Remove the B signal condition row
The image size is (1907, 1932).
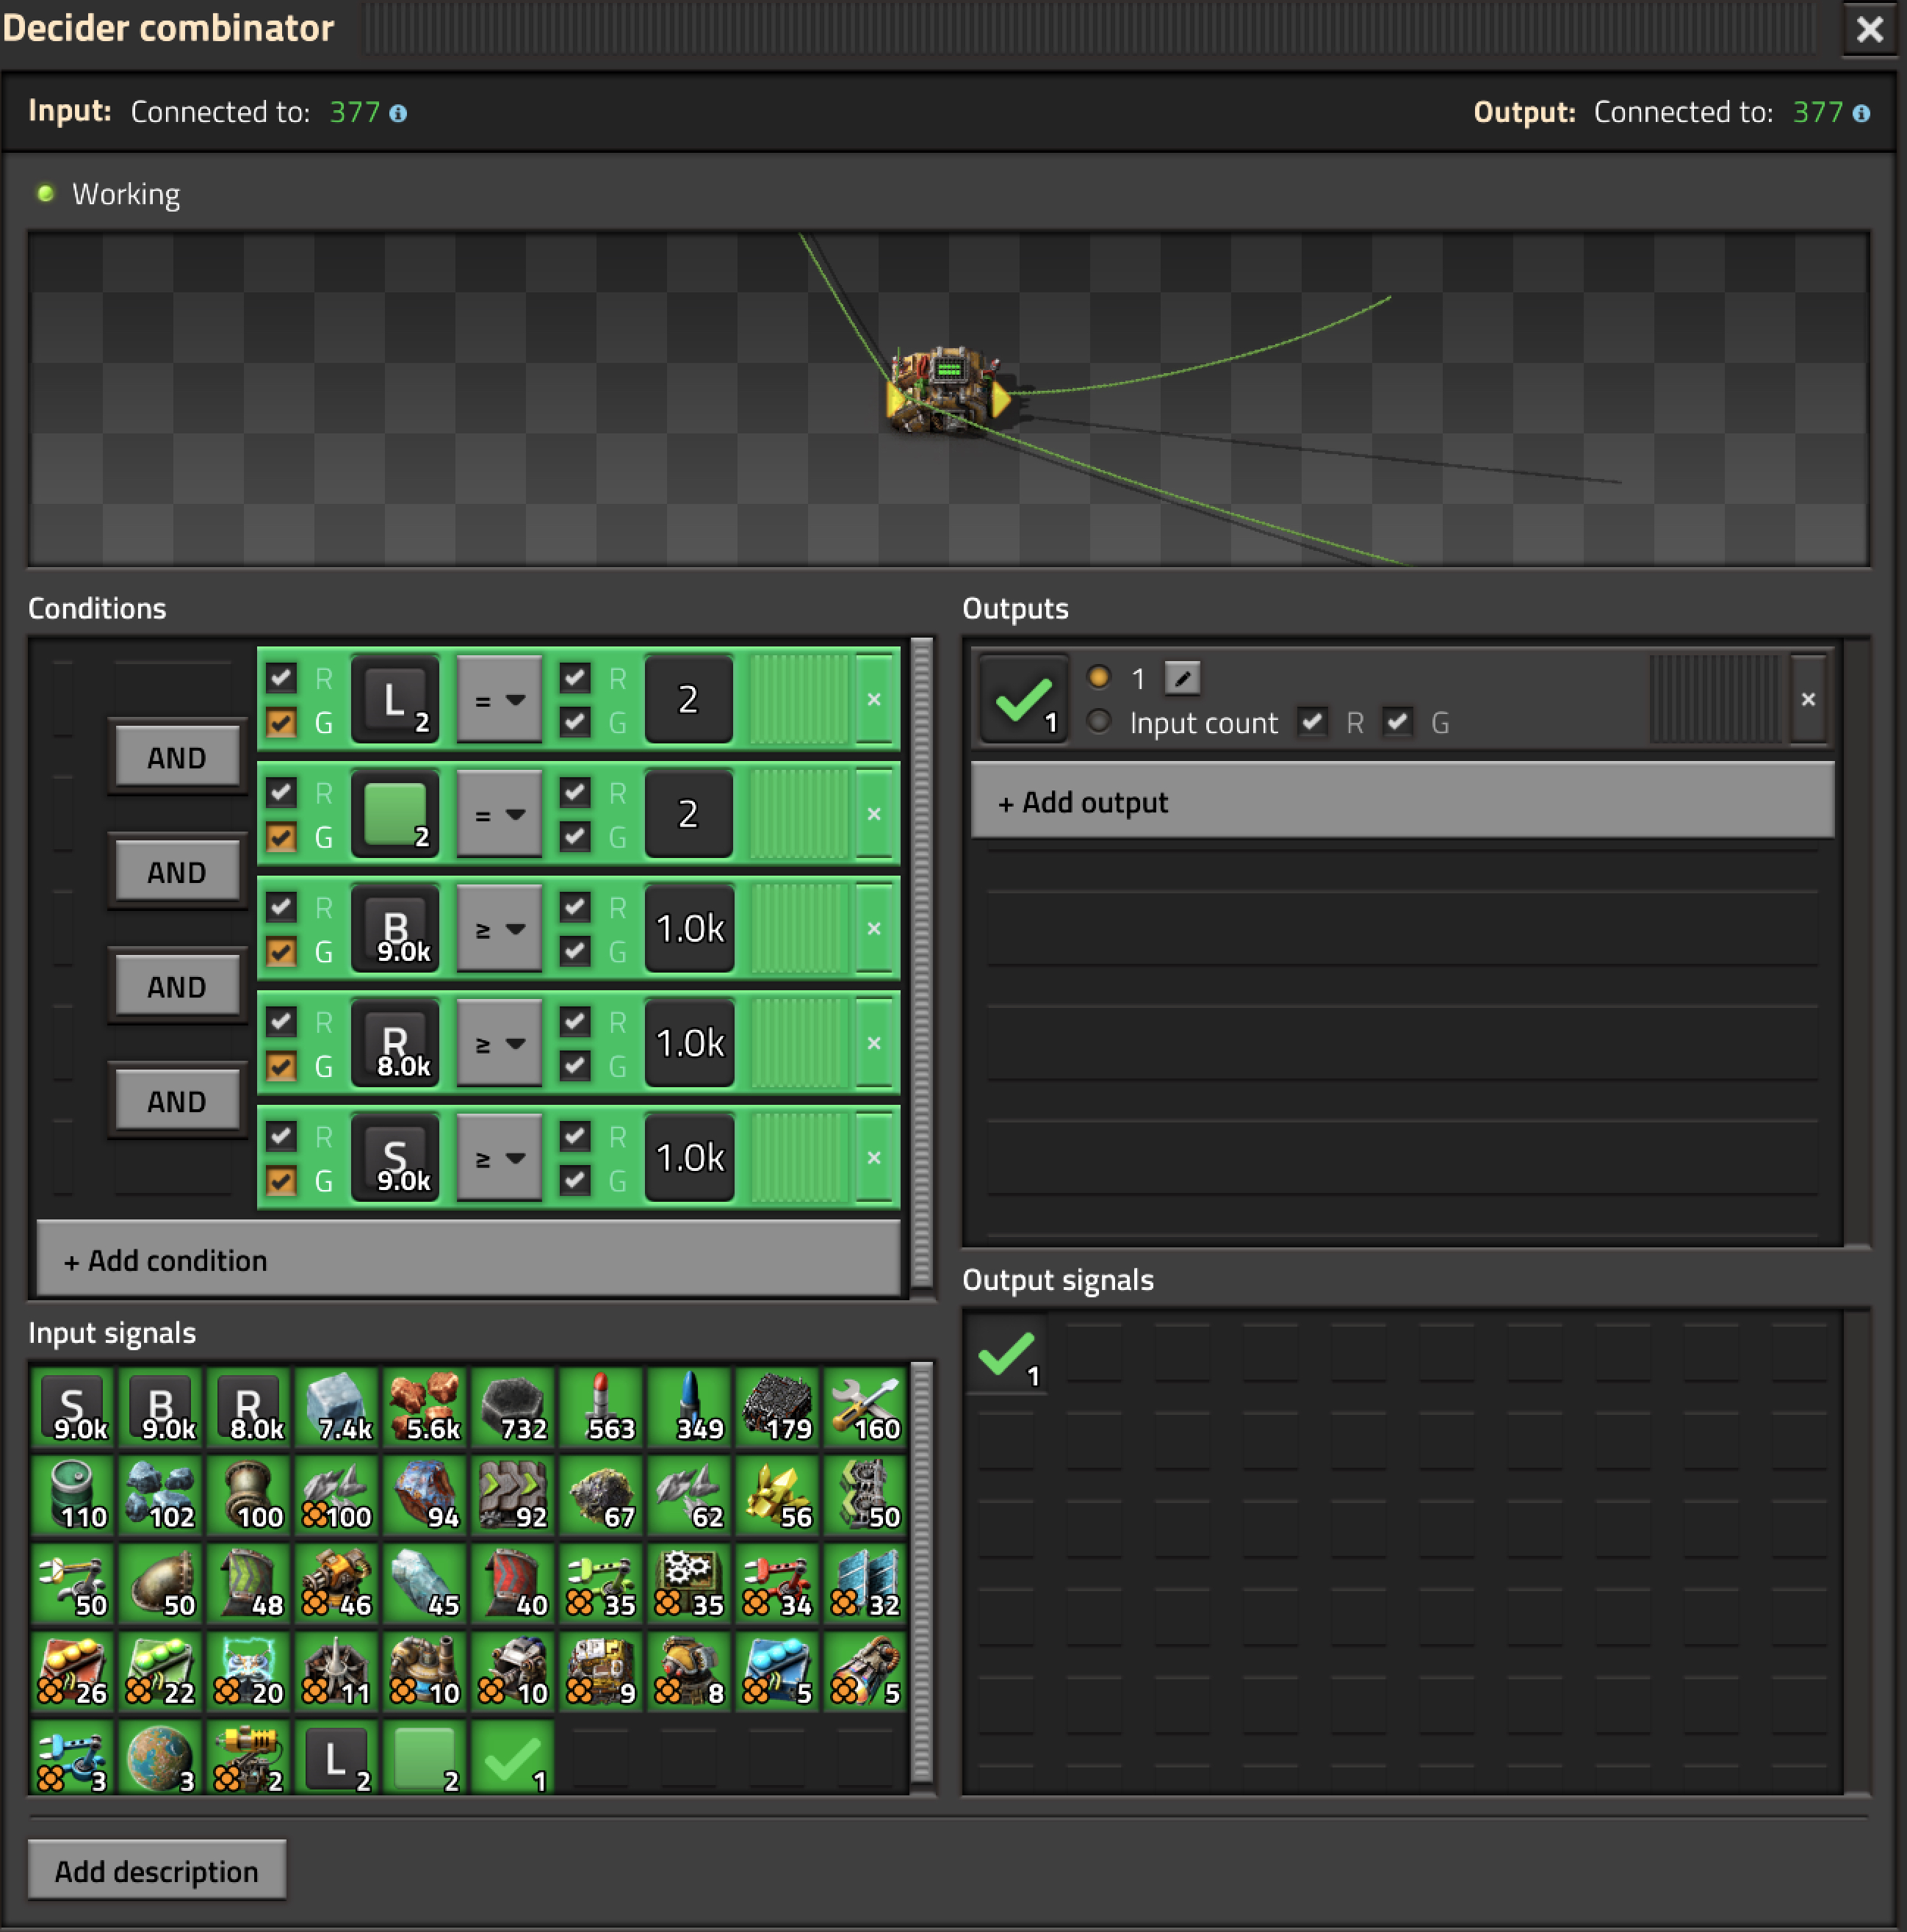(x=874, y=928)
